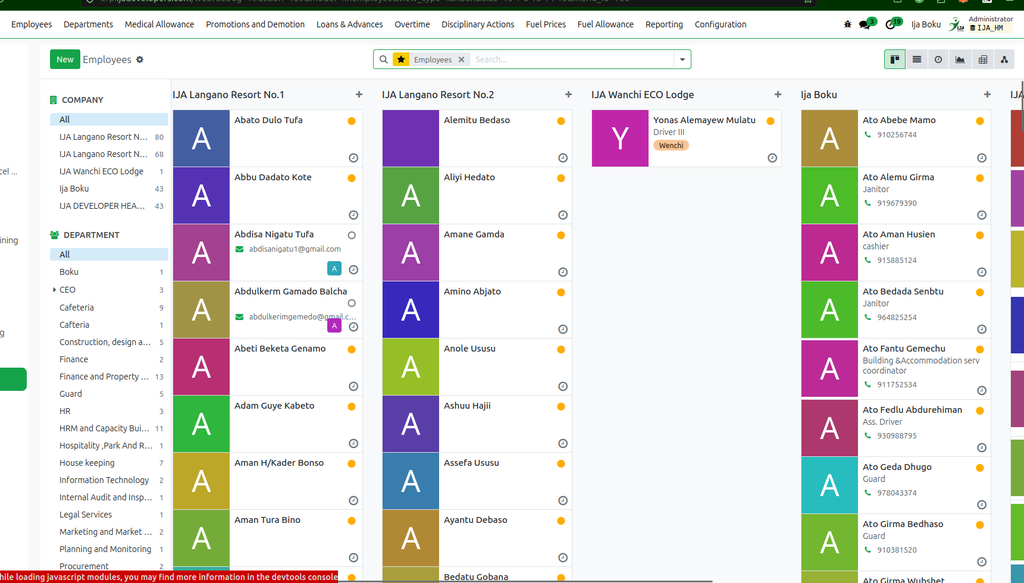Image resolution: width=1024 pixels, height=583 pixels.
Task: Open activity clock on Yonas Alemayew Mulatu card
Action: pos(772,158)
